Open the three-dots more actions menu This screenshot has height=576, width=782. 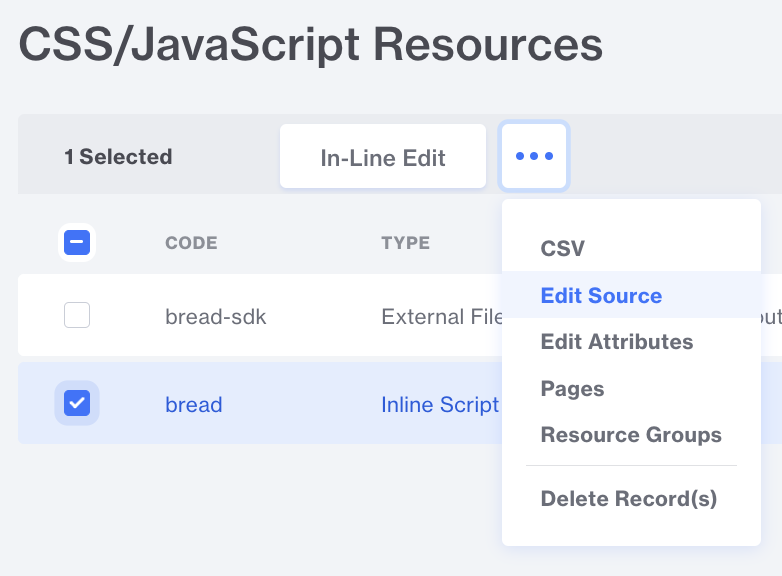(x=534, y=157)
